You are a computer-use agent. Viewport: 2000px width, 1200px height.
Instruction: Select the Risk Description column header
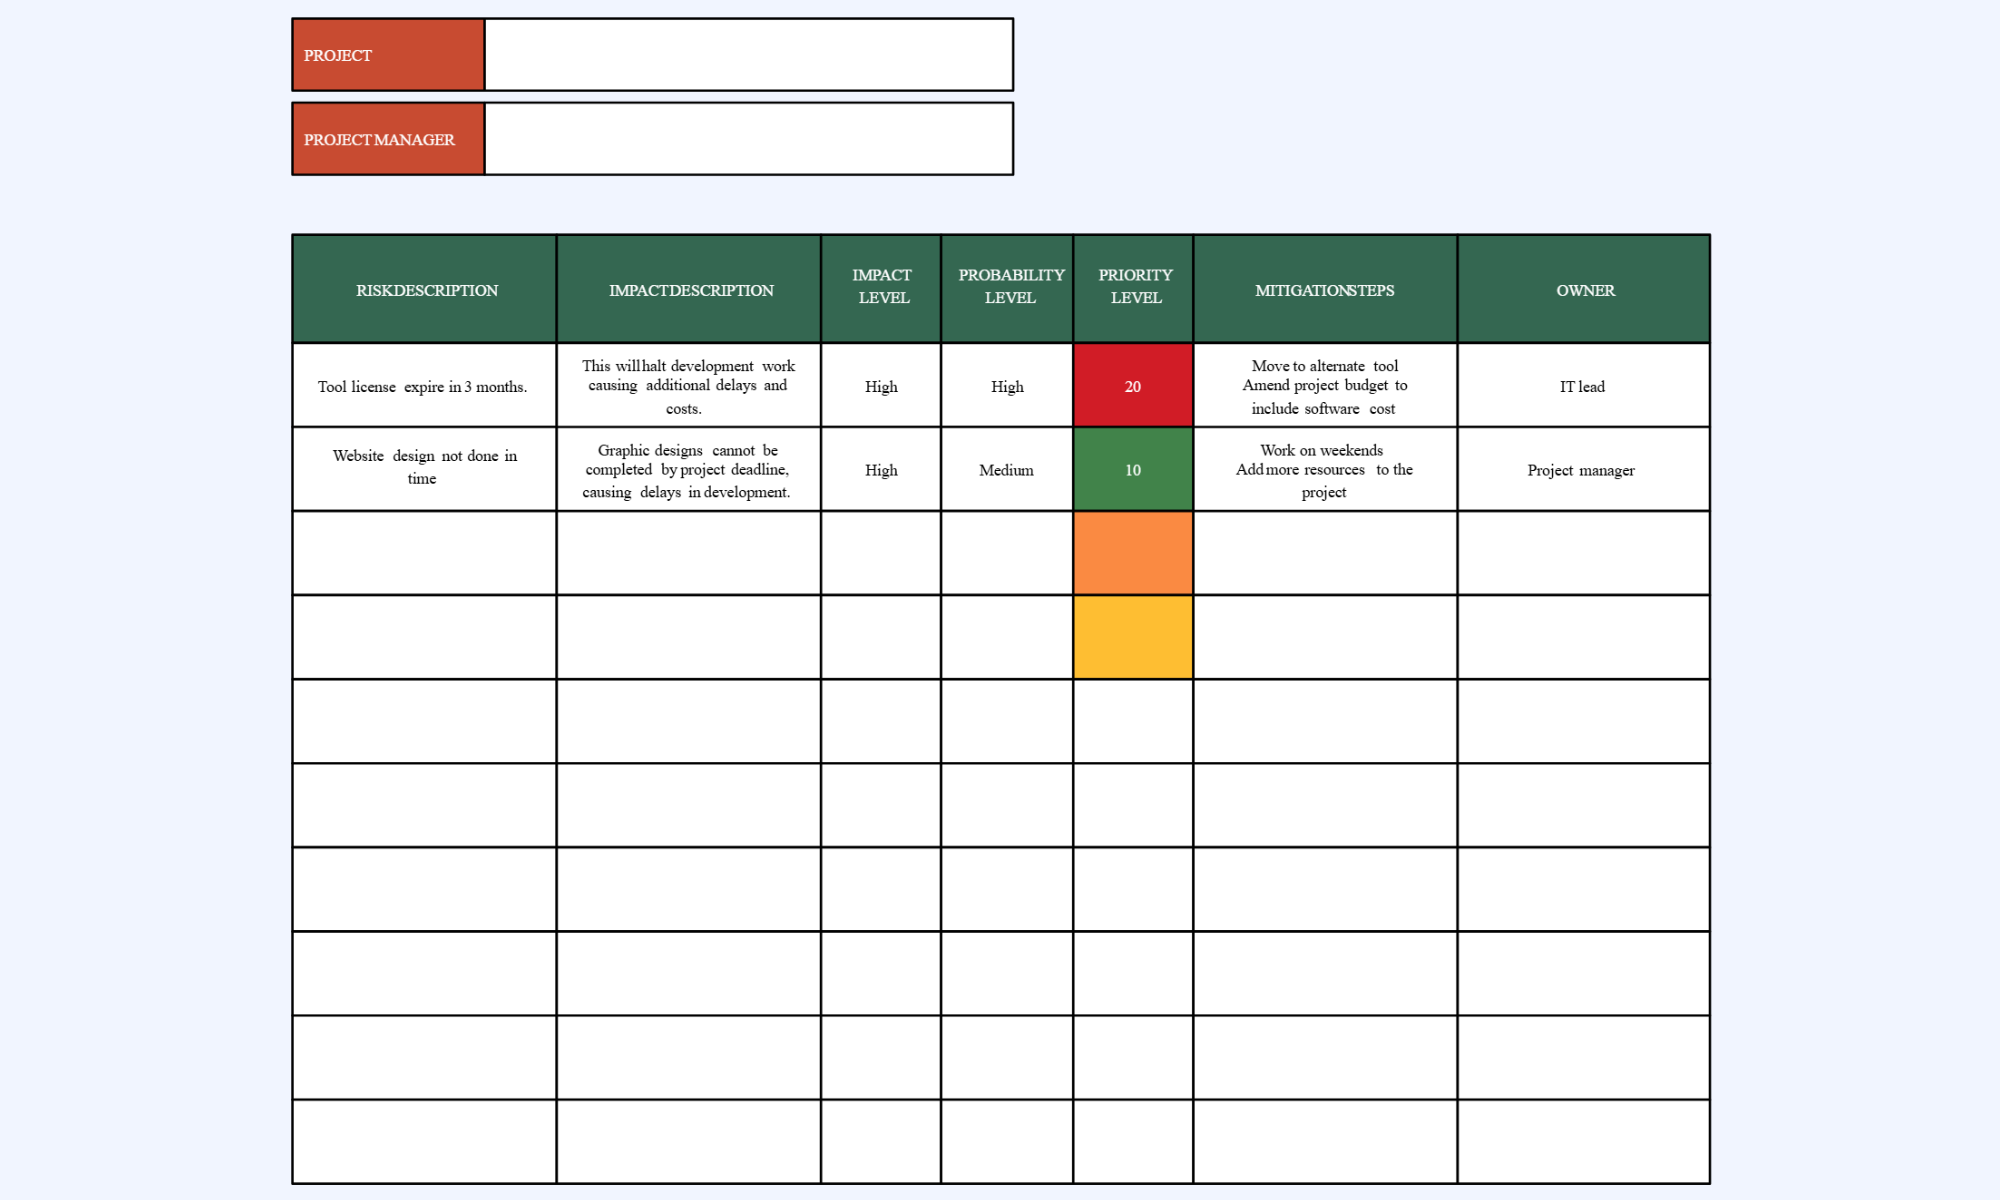pos(425,290)
